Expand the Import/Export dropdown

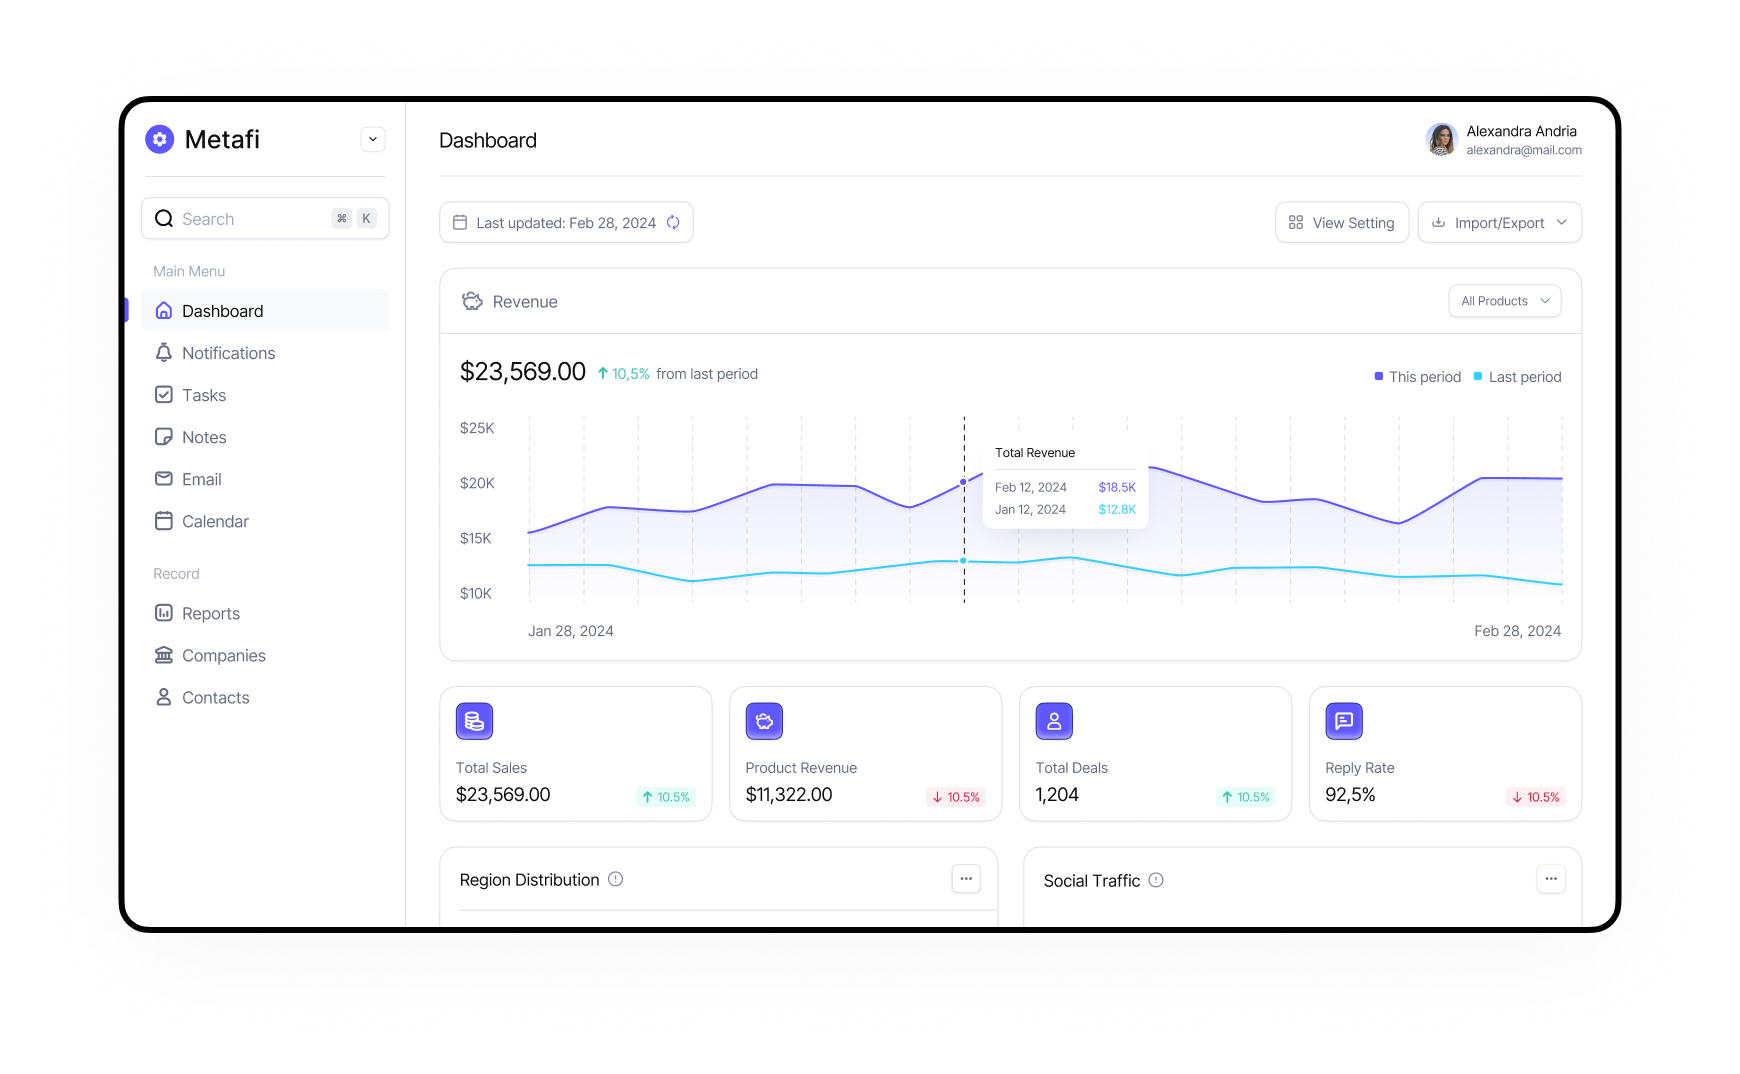pyautogui.click(x=1499, y=223)
